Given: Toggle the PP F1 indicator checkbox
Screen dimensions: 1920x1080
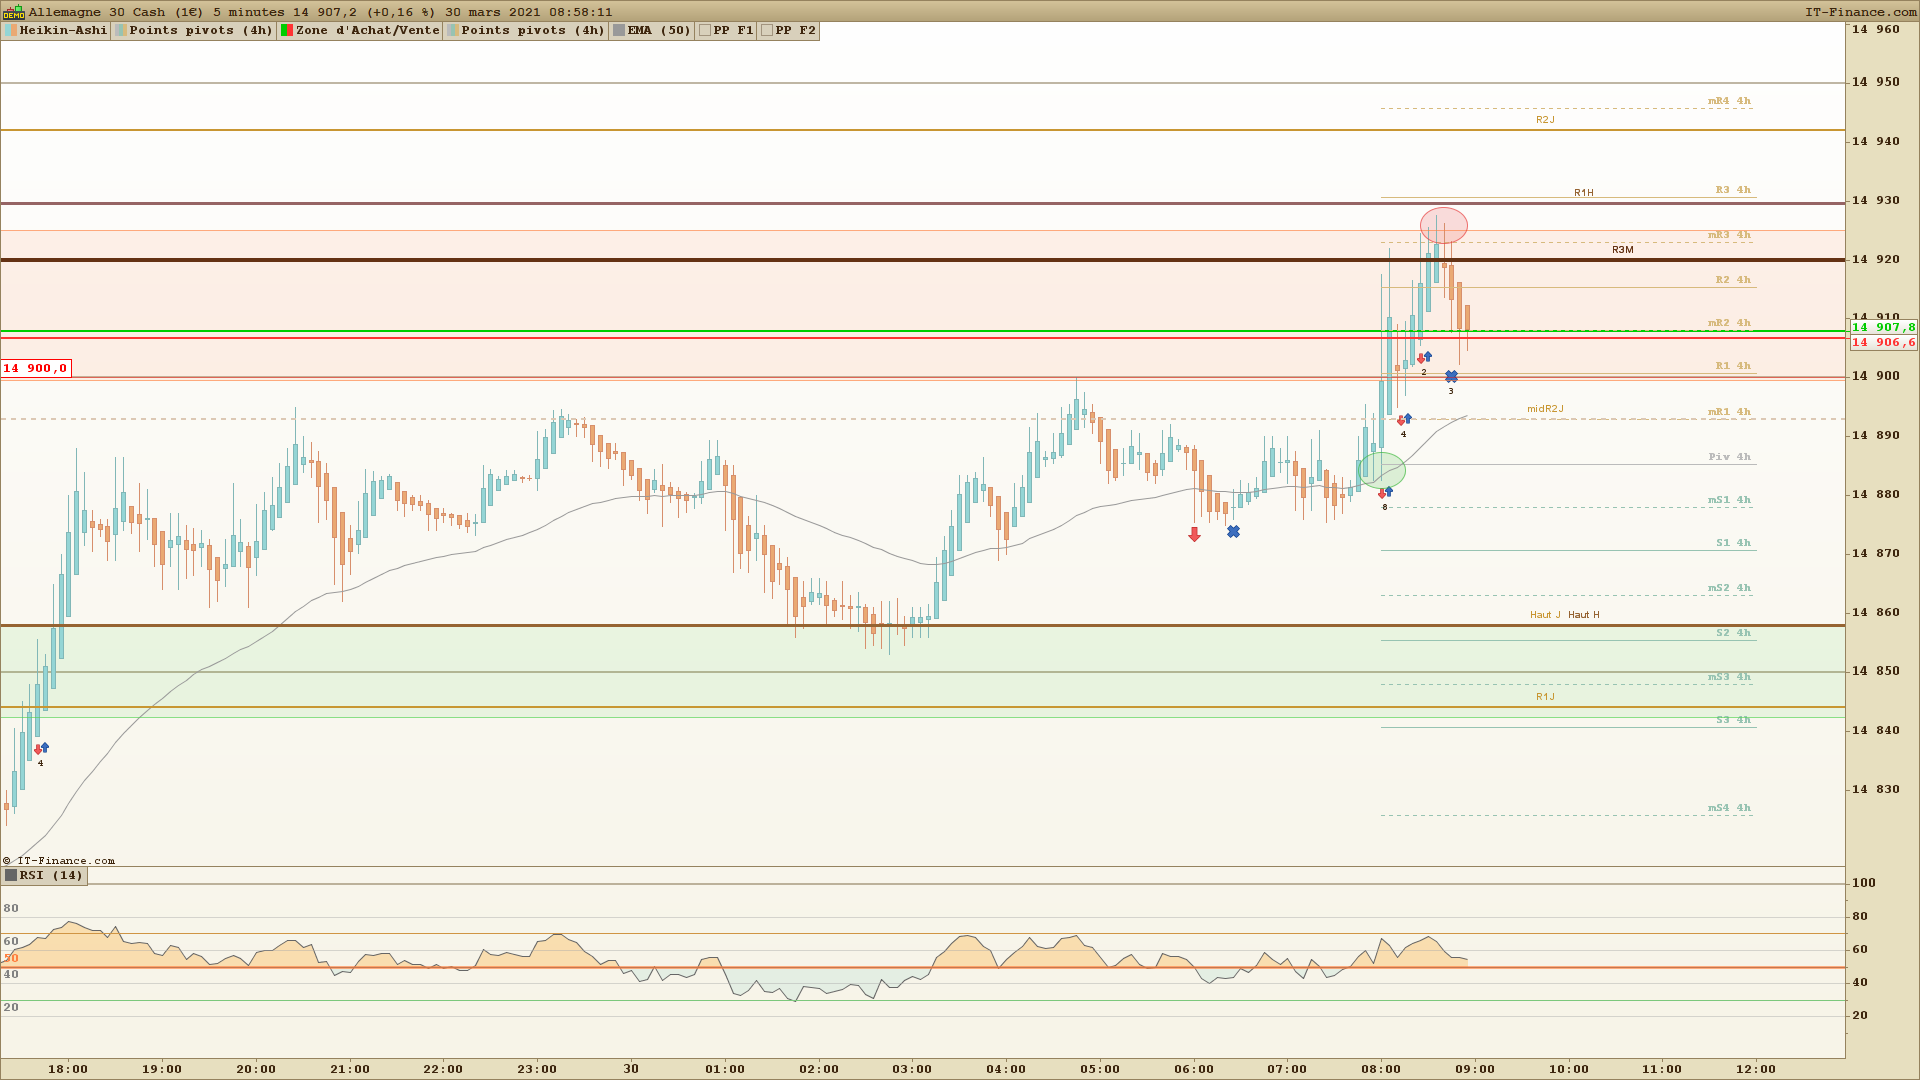Looking at the screenshot, I should (x=705, y=31).
